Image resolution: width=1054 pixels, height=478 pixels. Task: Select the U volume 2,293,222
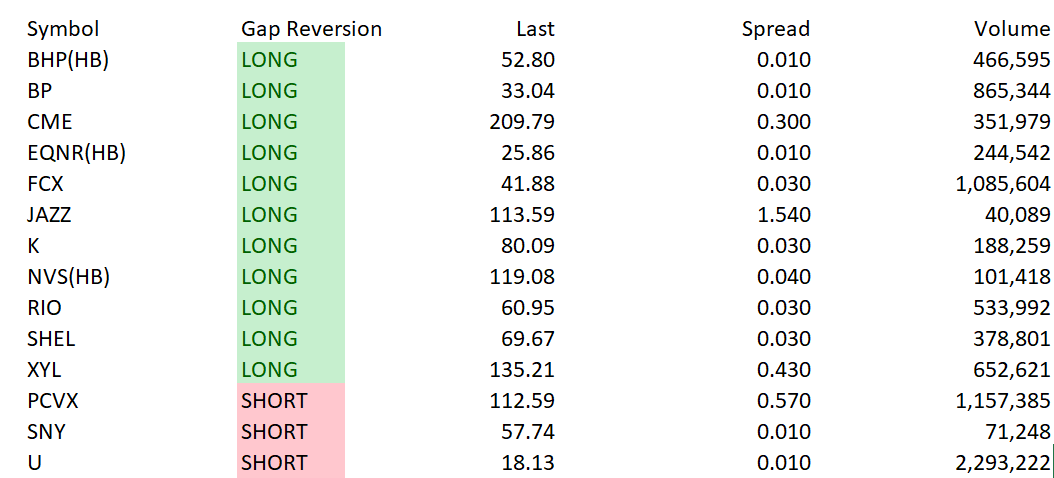point(1002,463)
